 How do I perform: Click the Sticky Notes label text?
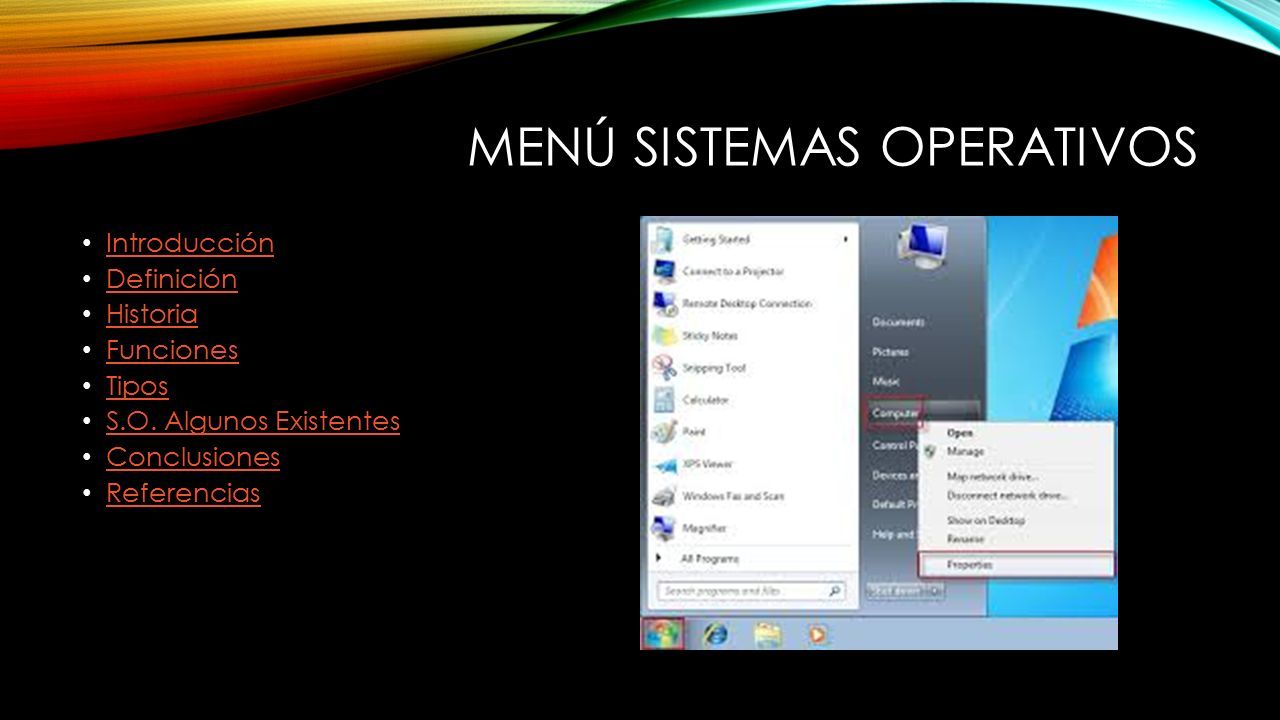click(710, 335)
